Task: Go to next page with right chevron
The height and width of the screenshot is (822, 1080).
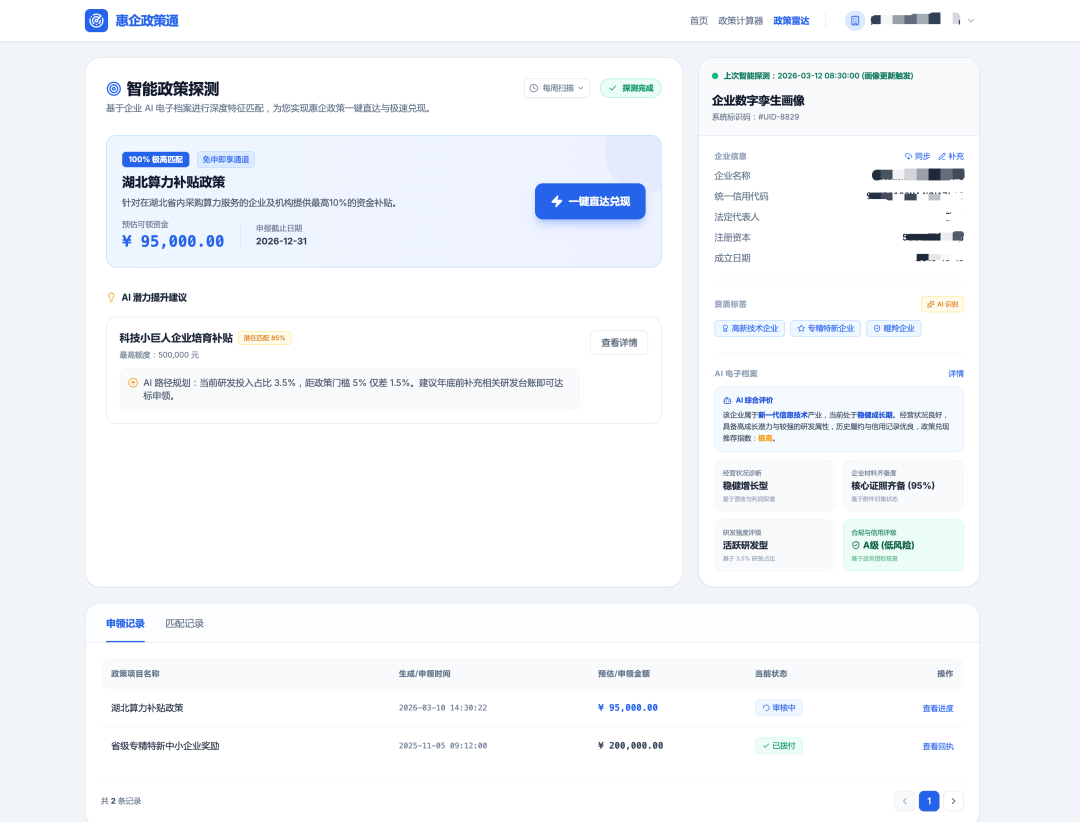Action: (x=953, y=801)
